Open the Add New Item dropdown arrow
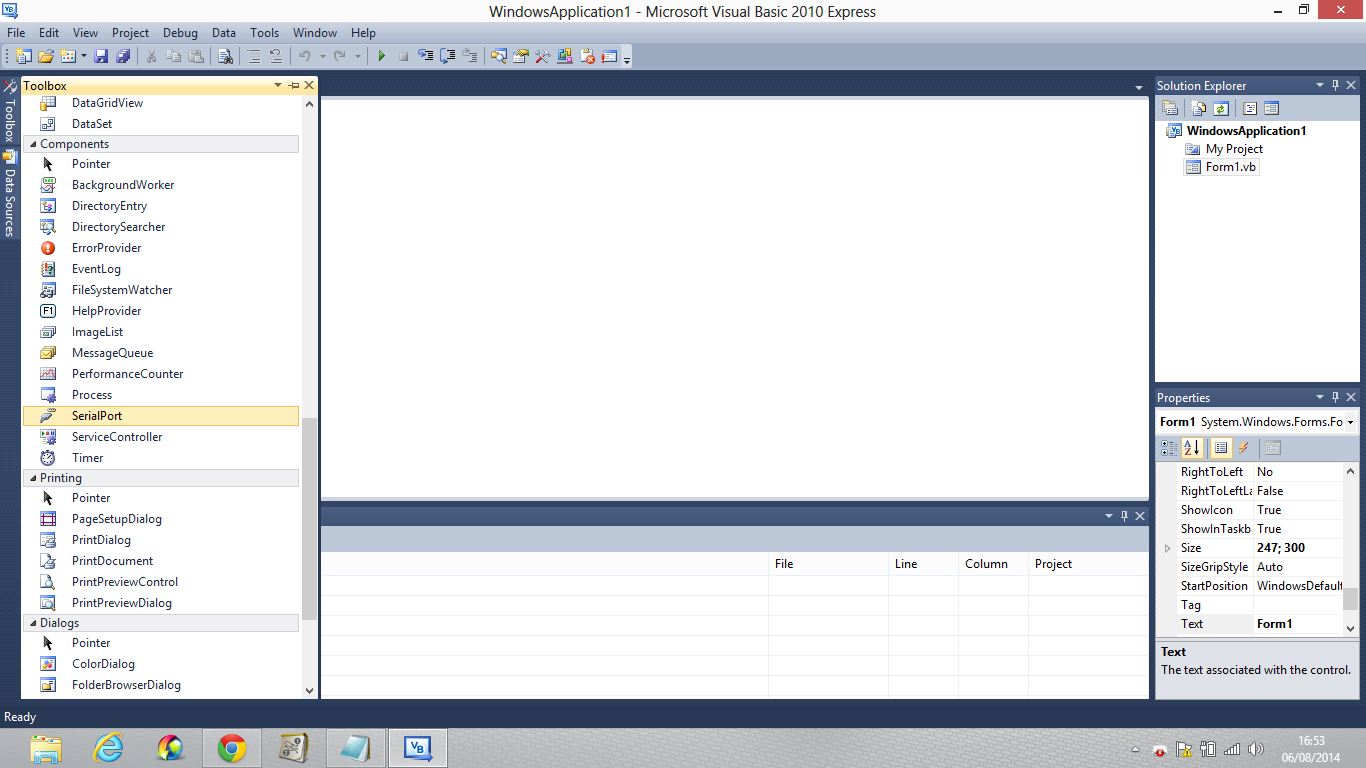 pos(84,56)
